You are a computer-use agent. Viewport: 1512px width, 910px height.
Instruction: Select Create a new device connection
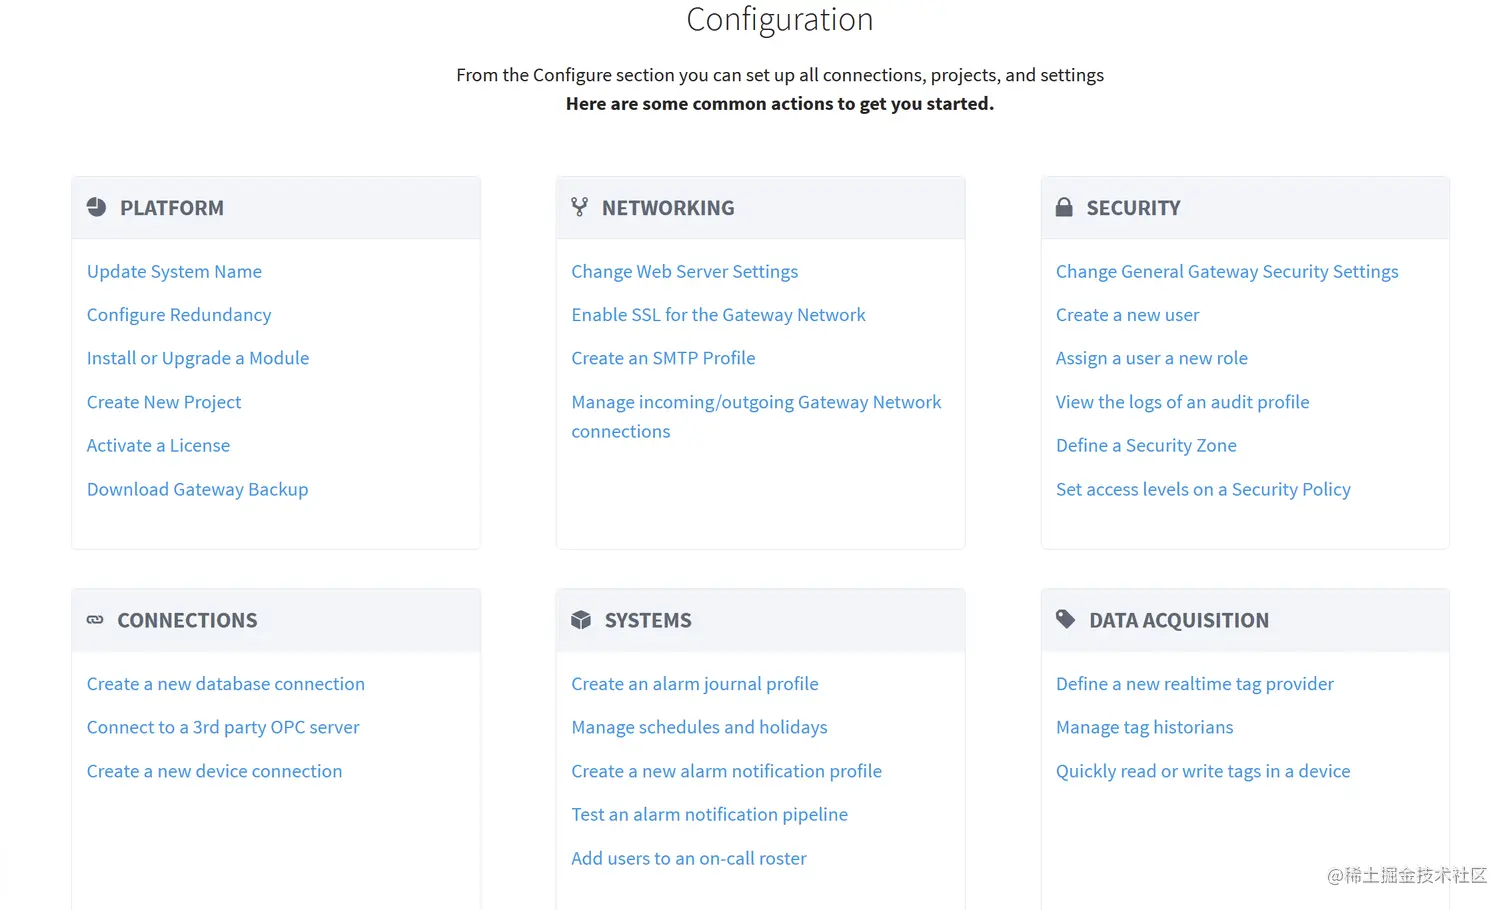tap(214, 771)
